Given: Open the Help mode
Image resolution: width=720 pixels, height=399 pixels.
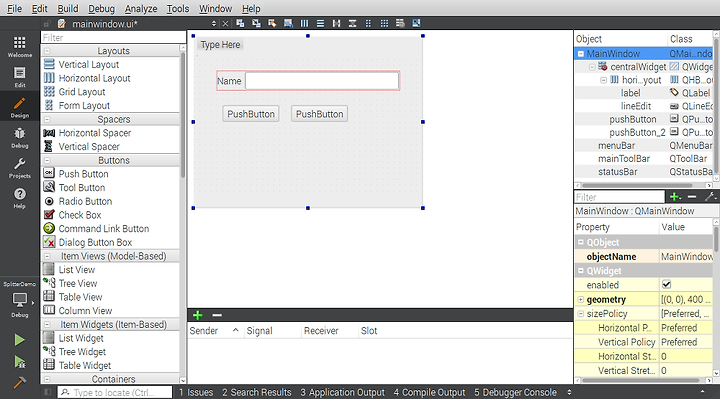Looking at the screenshot, I should [20, 198].
